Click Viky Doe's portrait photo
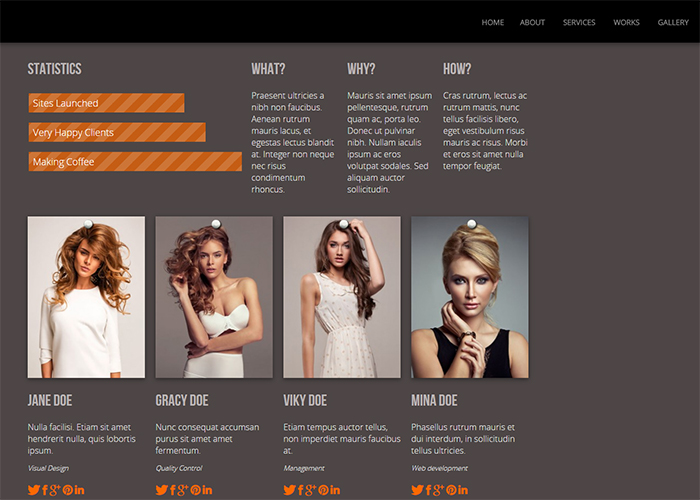The width and height of the screenshot is (700, 500). coord(342,297)
